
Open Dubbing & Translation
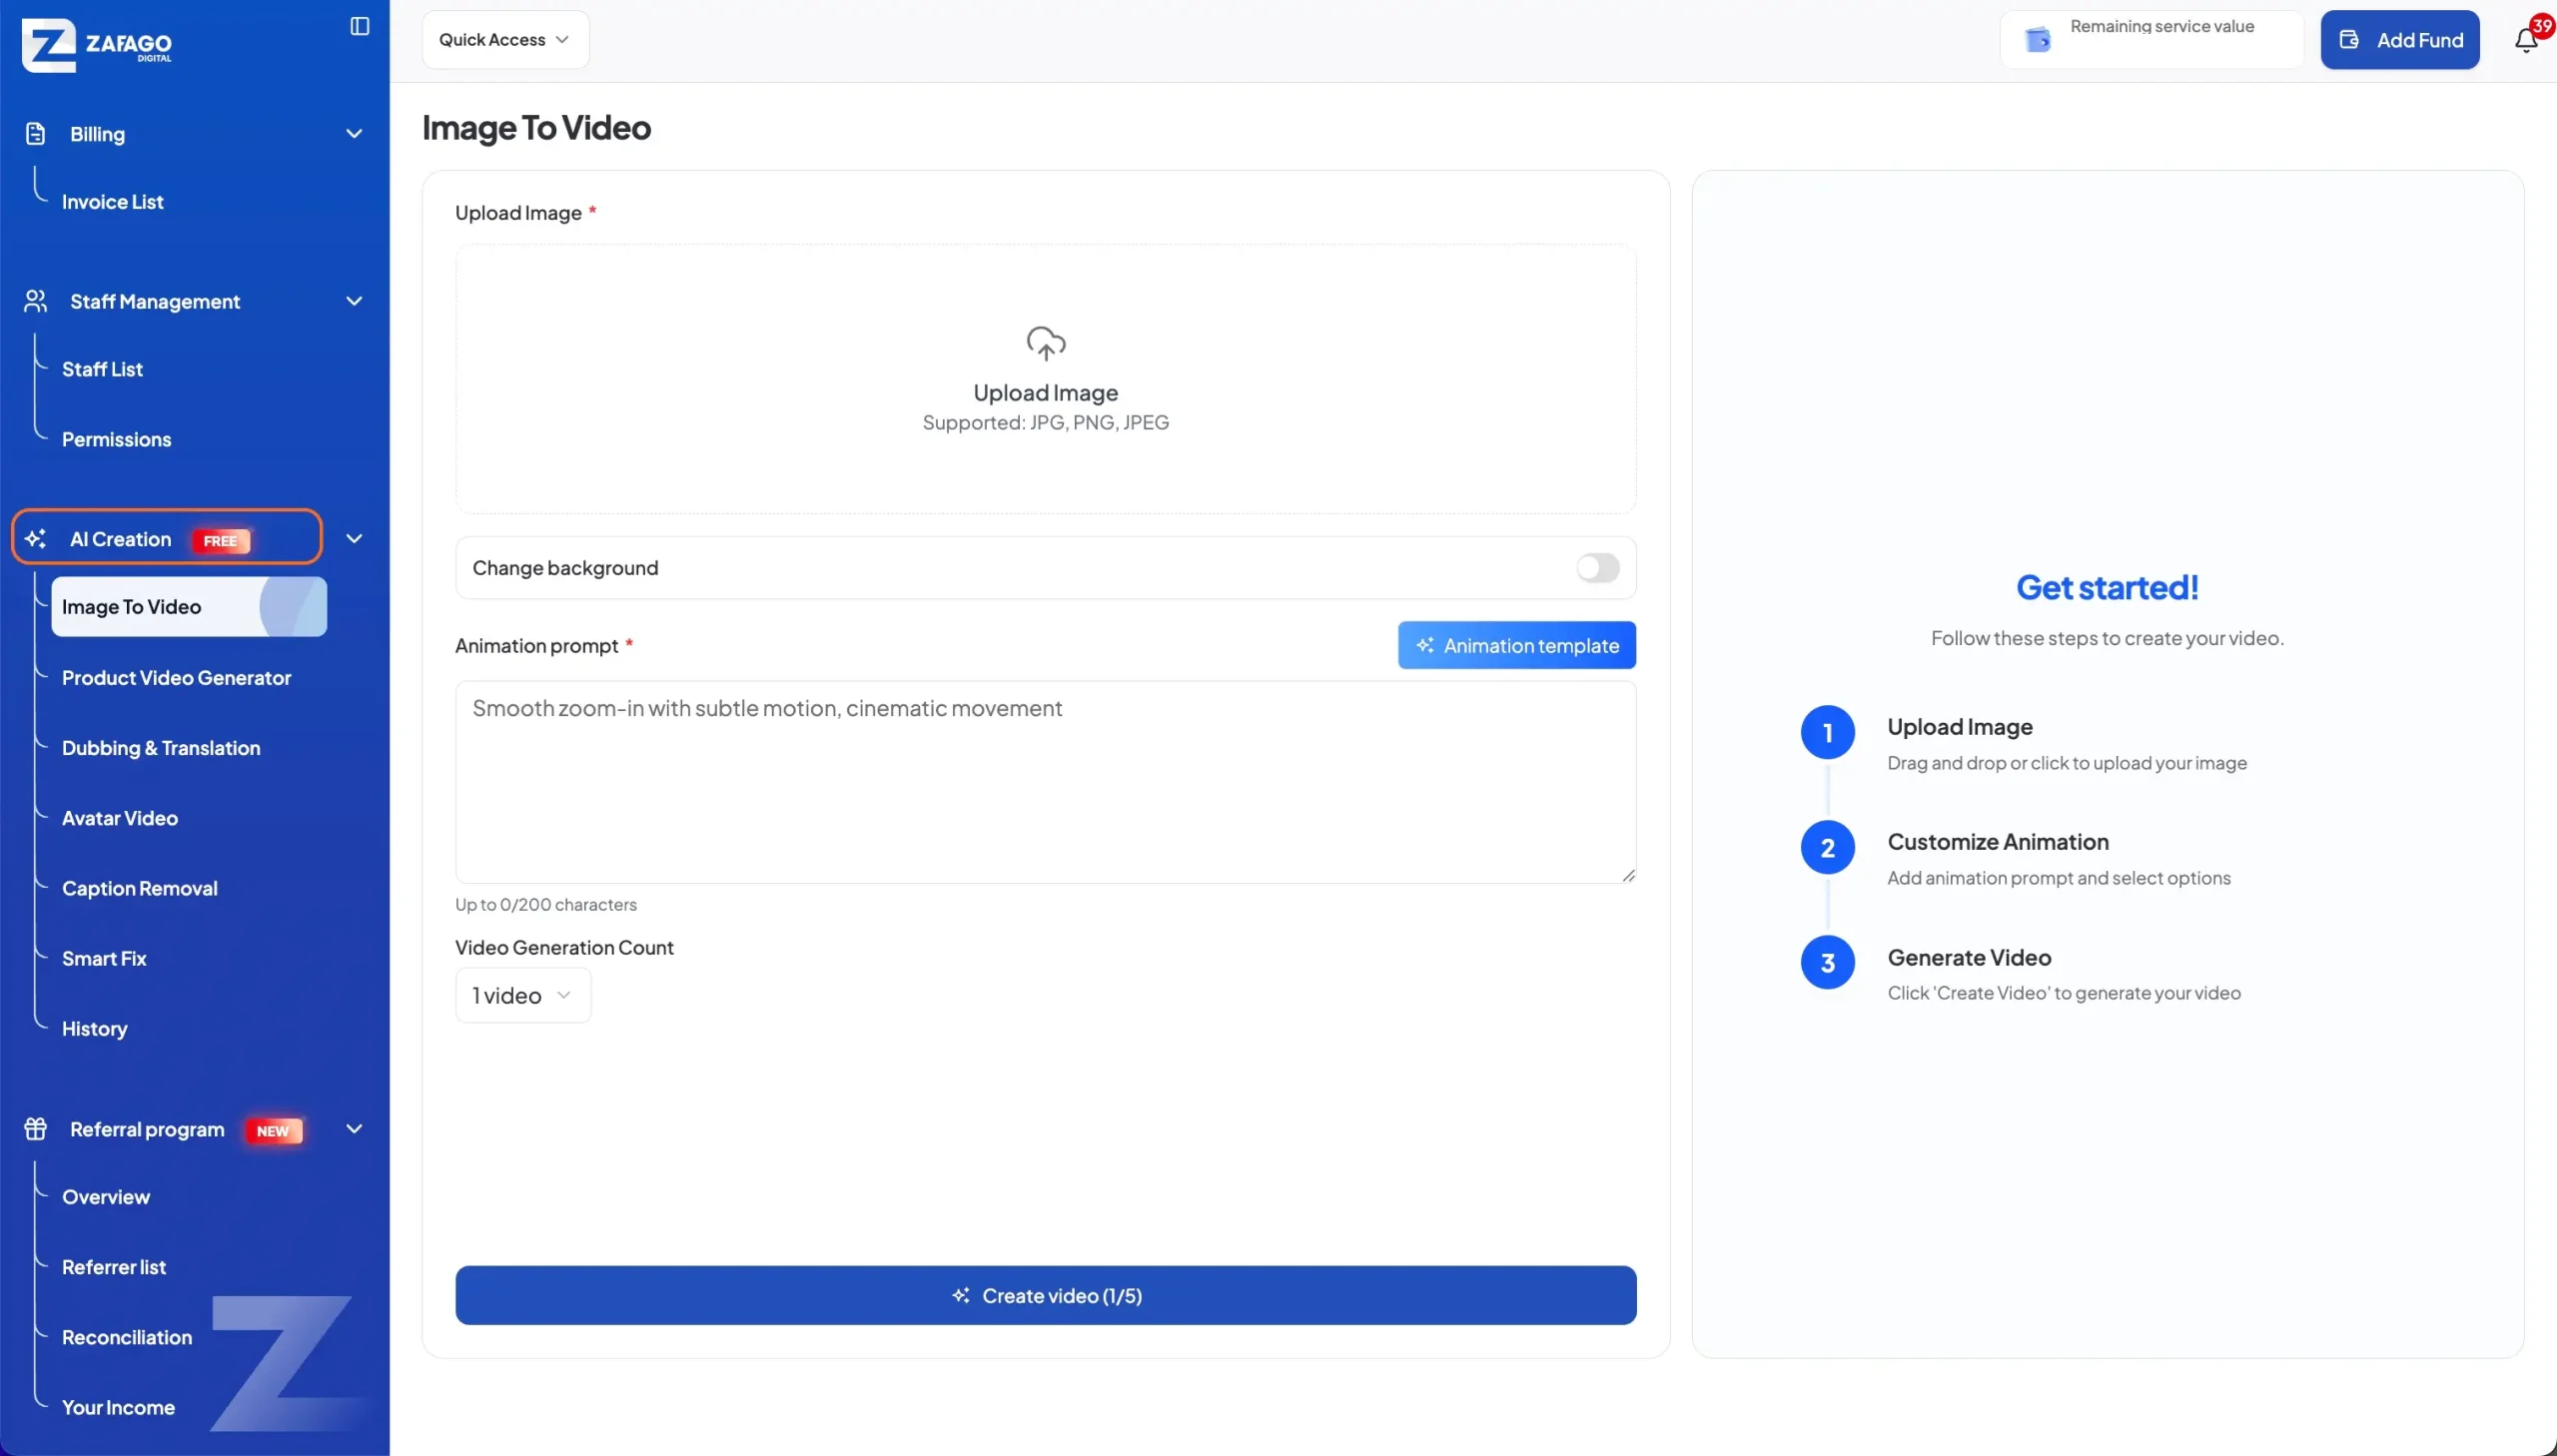pos(161,748)
